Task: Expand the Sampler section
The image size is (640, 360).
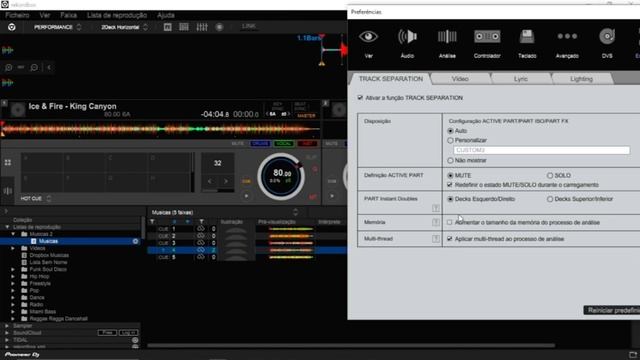Action: click(x=7, y=326)
